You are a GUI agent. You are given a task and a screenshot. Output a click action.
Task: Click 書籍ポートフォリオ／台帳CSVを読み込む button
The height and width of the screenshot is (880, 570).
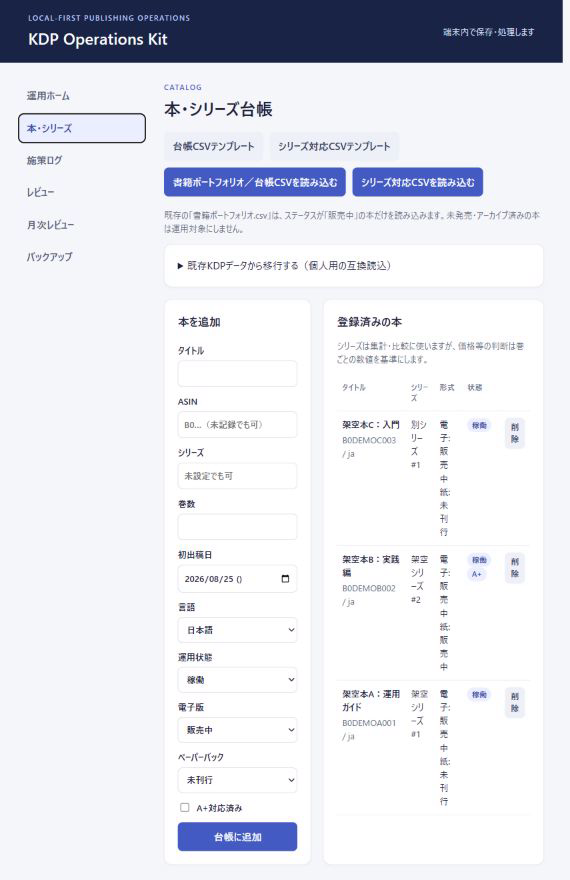tap(255, 182)
